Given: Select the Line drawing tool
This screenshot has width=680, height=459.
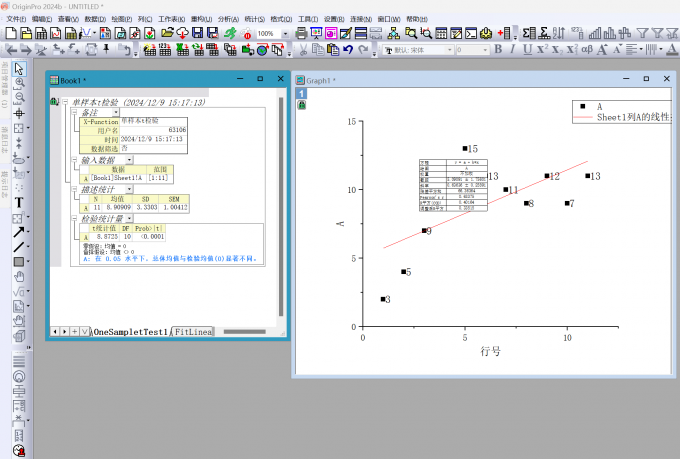Looking at the screenshot, I should click(19, 247).
